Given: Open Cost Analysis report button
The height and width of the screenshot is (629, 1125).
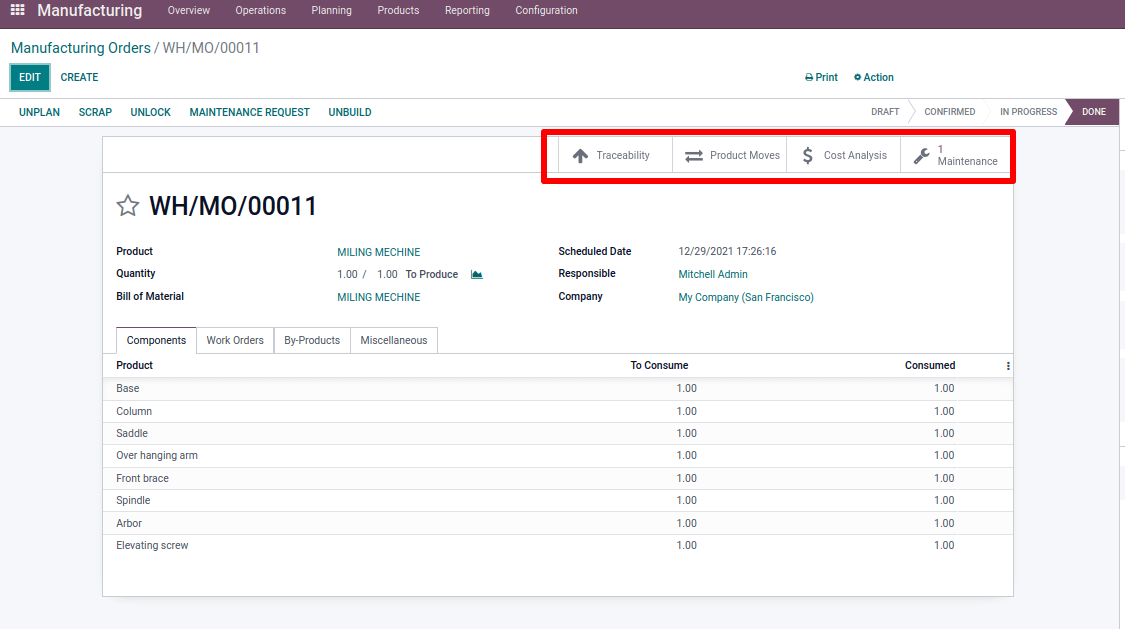Looking at the screenshot, I should (x=844, y=155).
